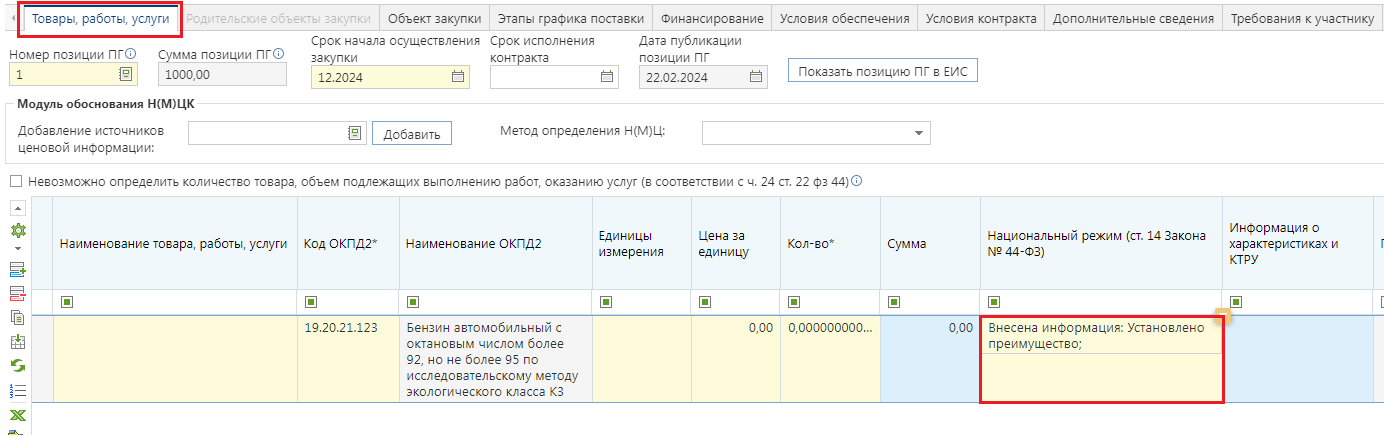Click info icon next to Сумма позиции ПГ
The height and width of the screenshot is (436, 1384).
coord(277,53)
